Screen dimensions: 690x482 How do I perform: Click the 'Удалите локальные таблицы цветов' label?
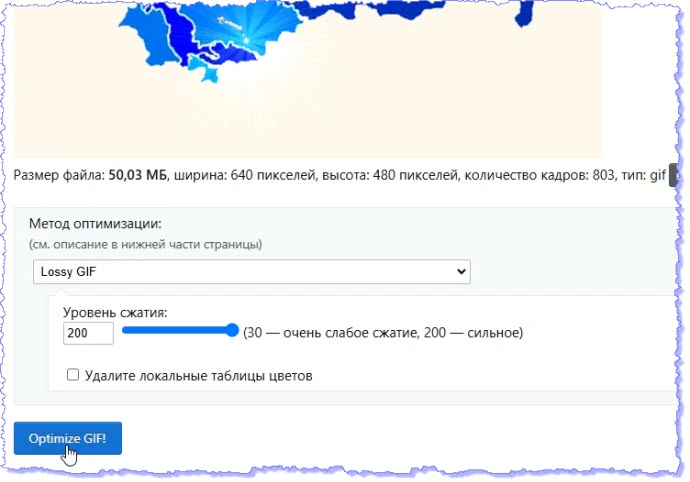pos(199,376)
